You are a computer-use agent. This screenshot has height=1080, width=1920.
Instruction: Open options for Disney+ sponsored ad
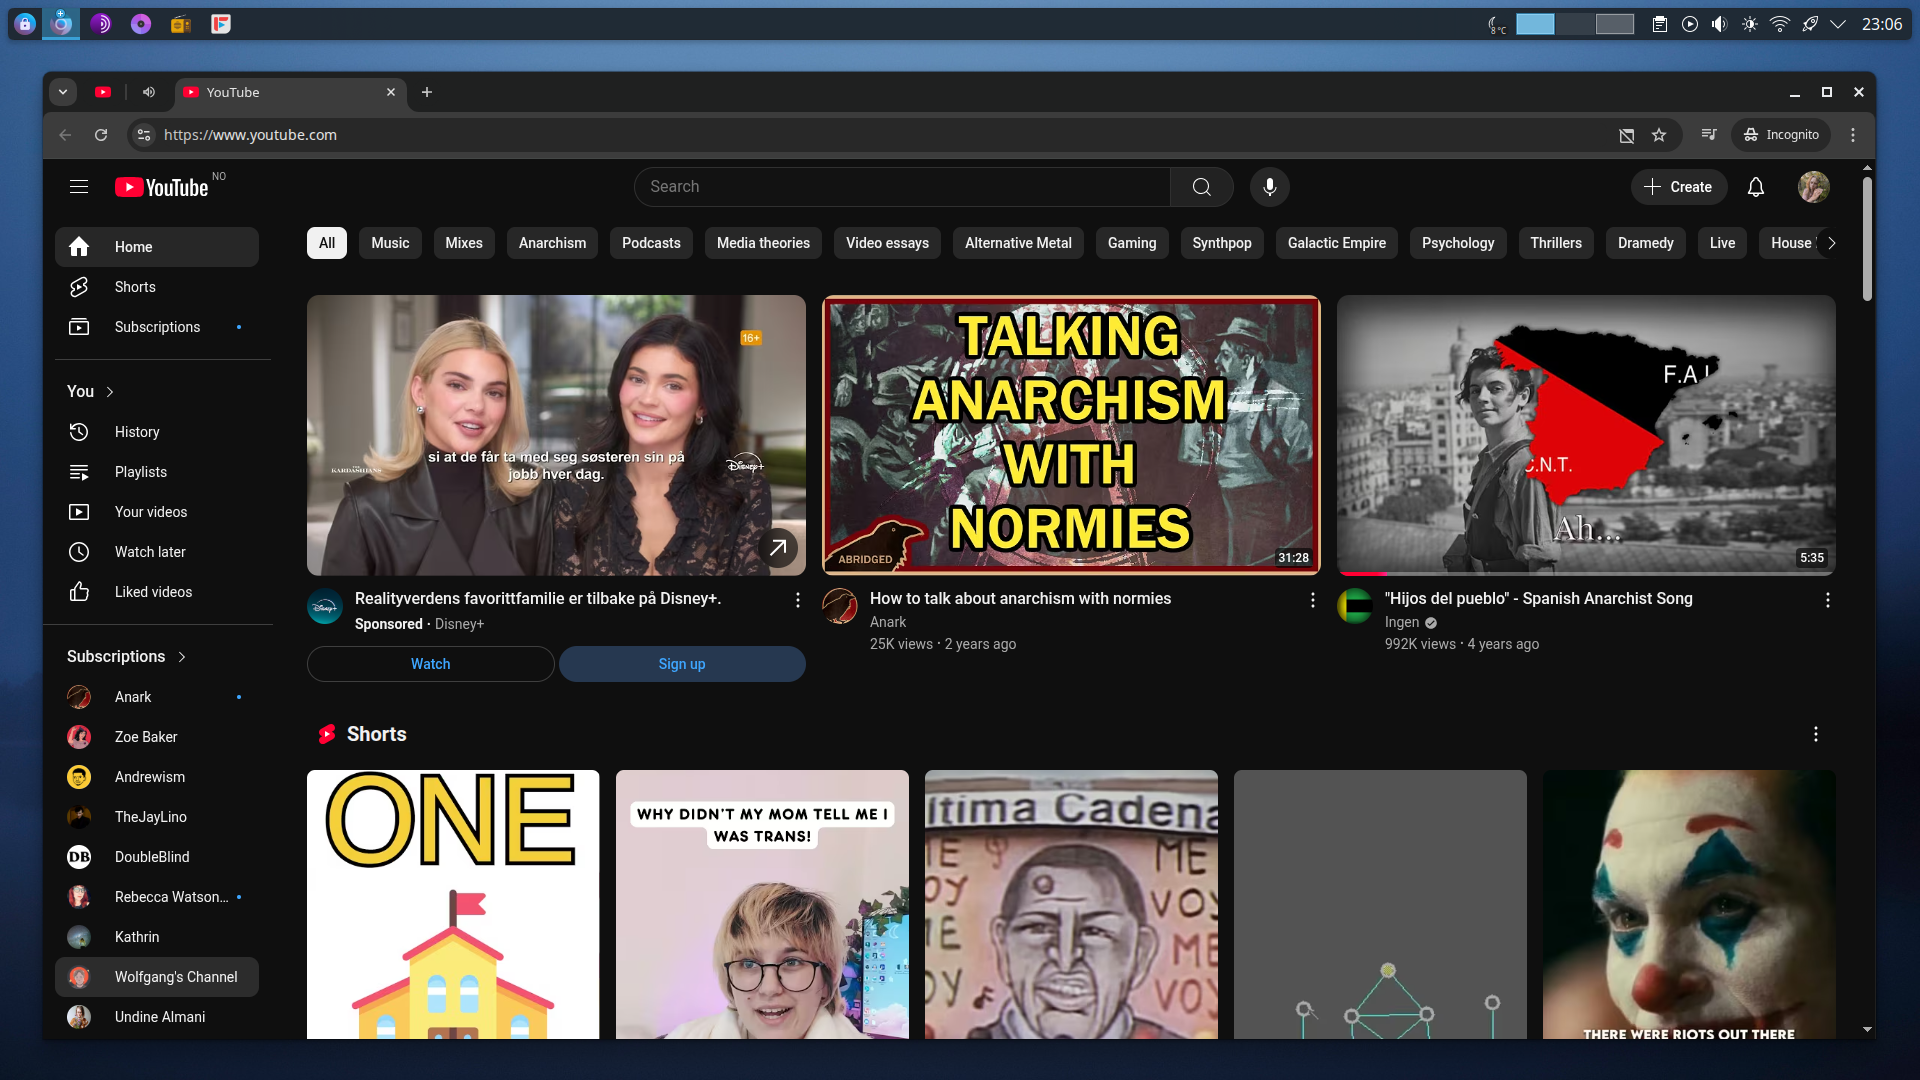point(798,600)
